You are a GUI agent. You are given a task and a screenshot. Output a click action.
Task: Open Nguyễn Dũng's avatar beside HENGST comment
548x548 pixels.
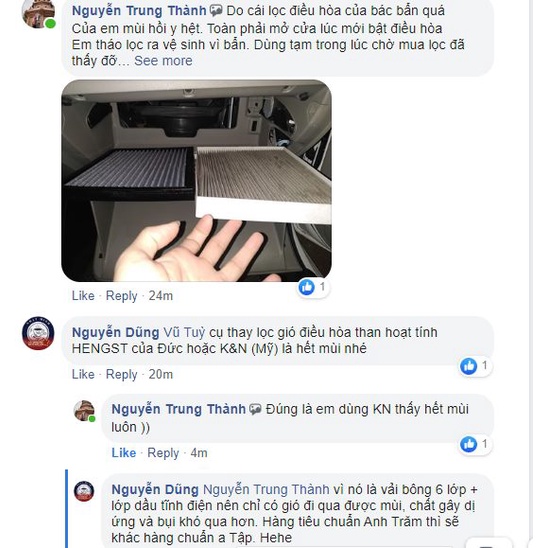coord(38,333)
